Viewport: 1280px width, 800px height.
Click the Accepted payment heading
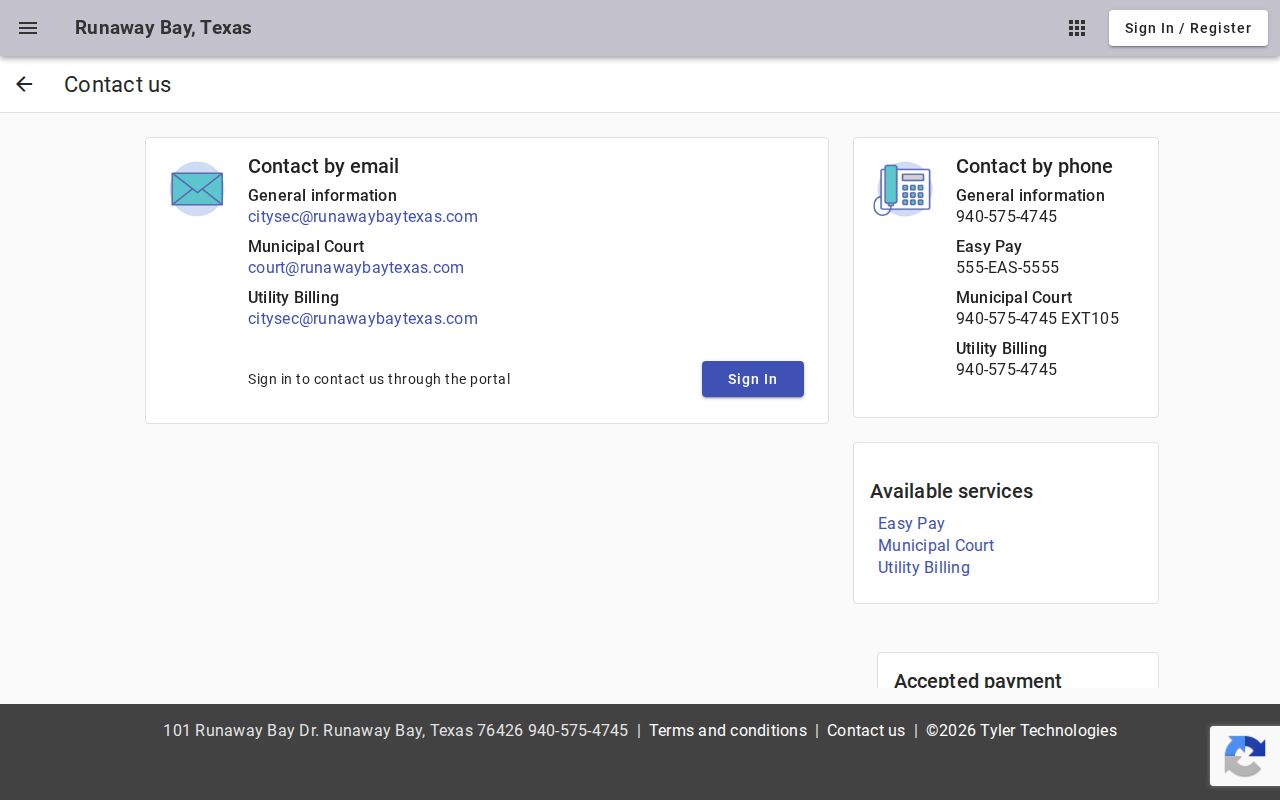978,680
